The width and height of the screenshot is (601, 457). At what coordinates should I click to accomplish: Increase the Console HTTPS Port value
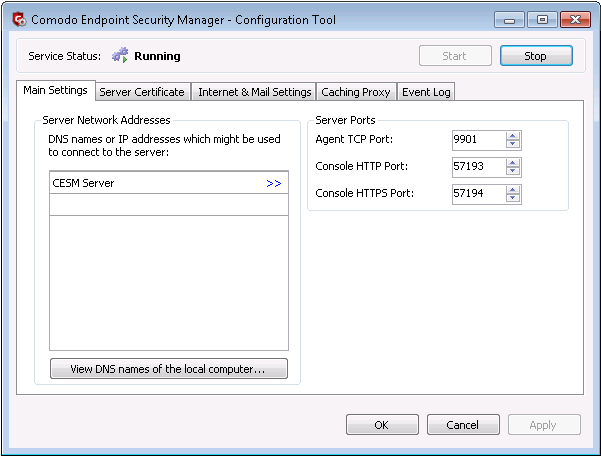513,189
